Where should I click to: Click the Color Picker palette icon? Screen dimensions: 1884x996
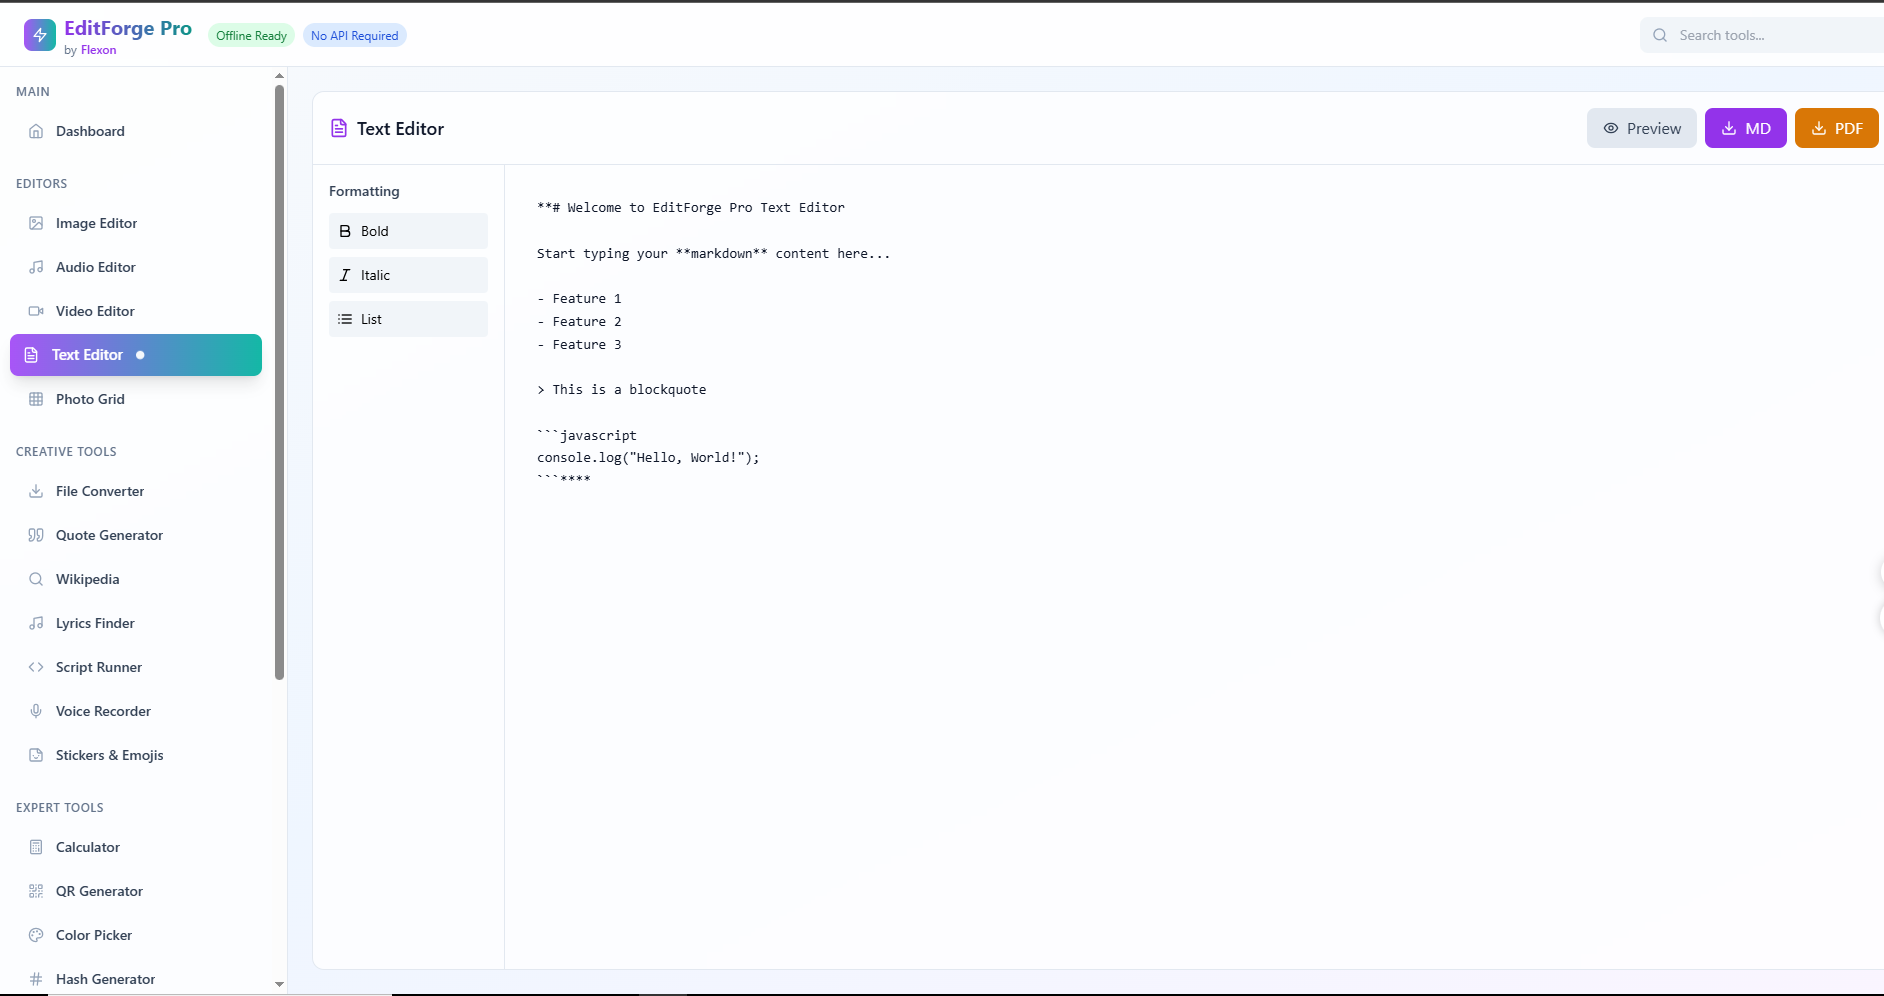[x=36, y=935]
